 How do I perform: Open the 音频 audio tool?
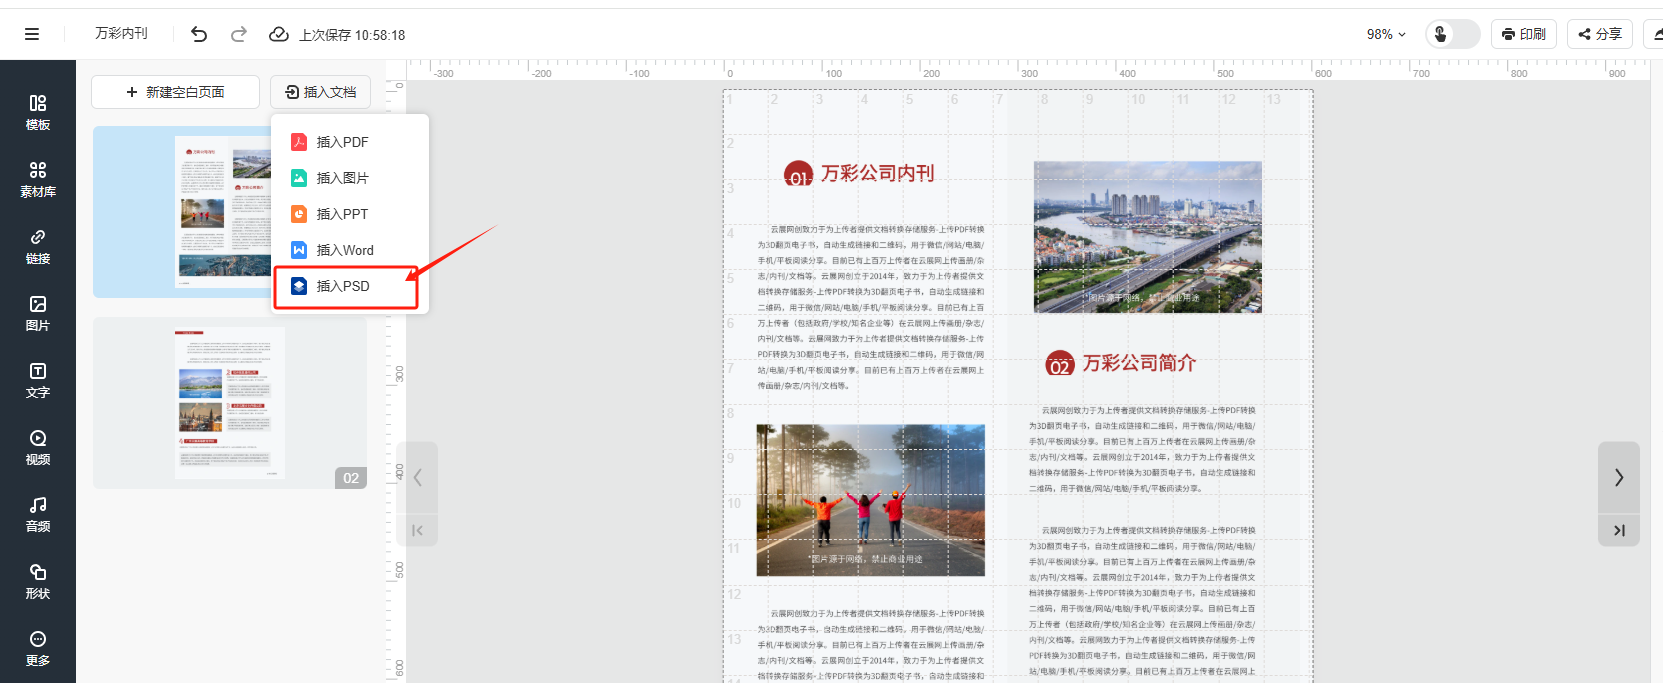38,514
